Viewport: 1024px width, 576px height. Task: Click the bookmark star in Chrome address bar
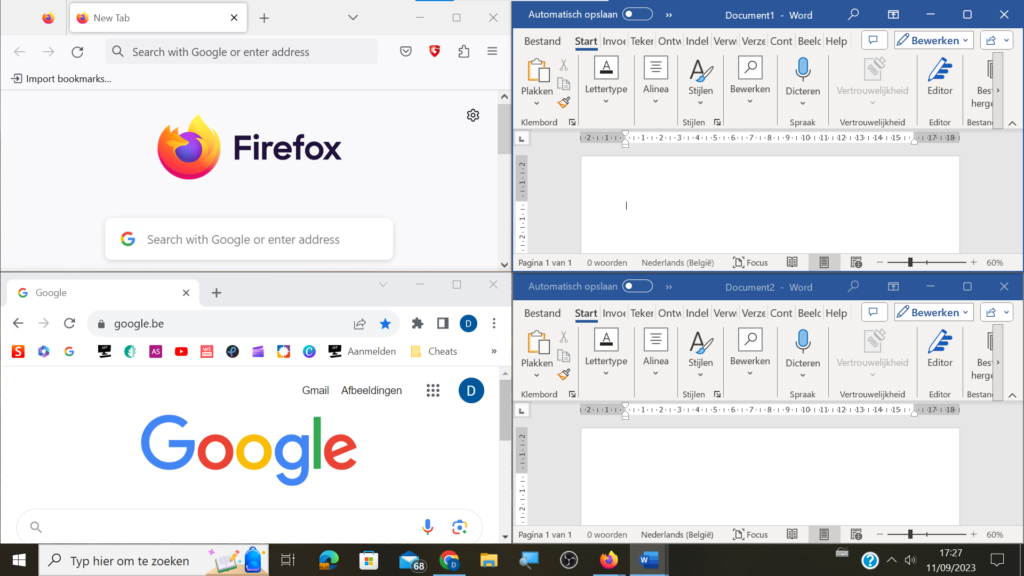coord(385,323)
